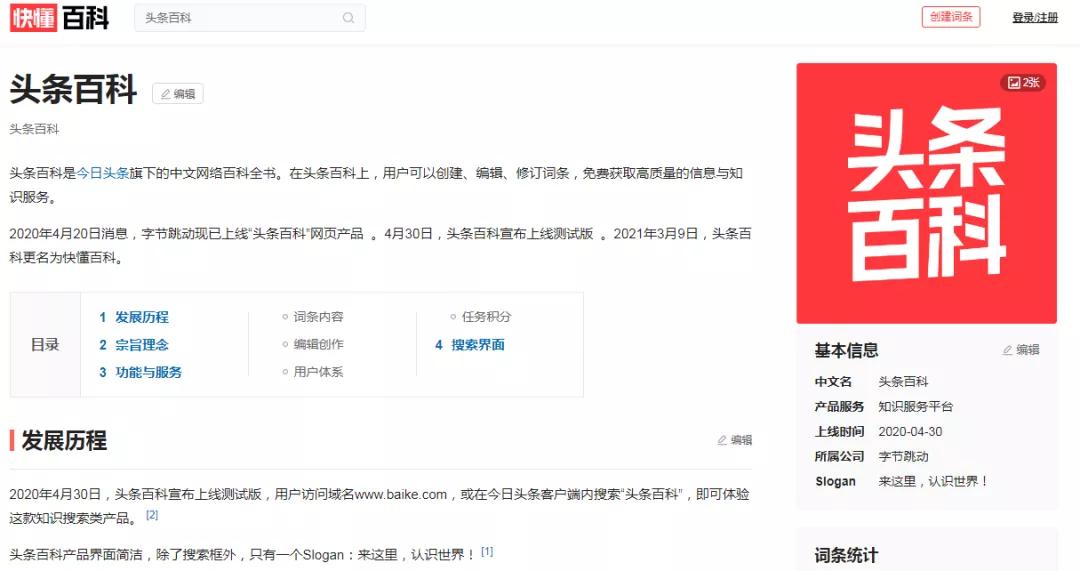Select the 字节跳动 company text
1080x571 pixels.
tap(903, 456)
